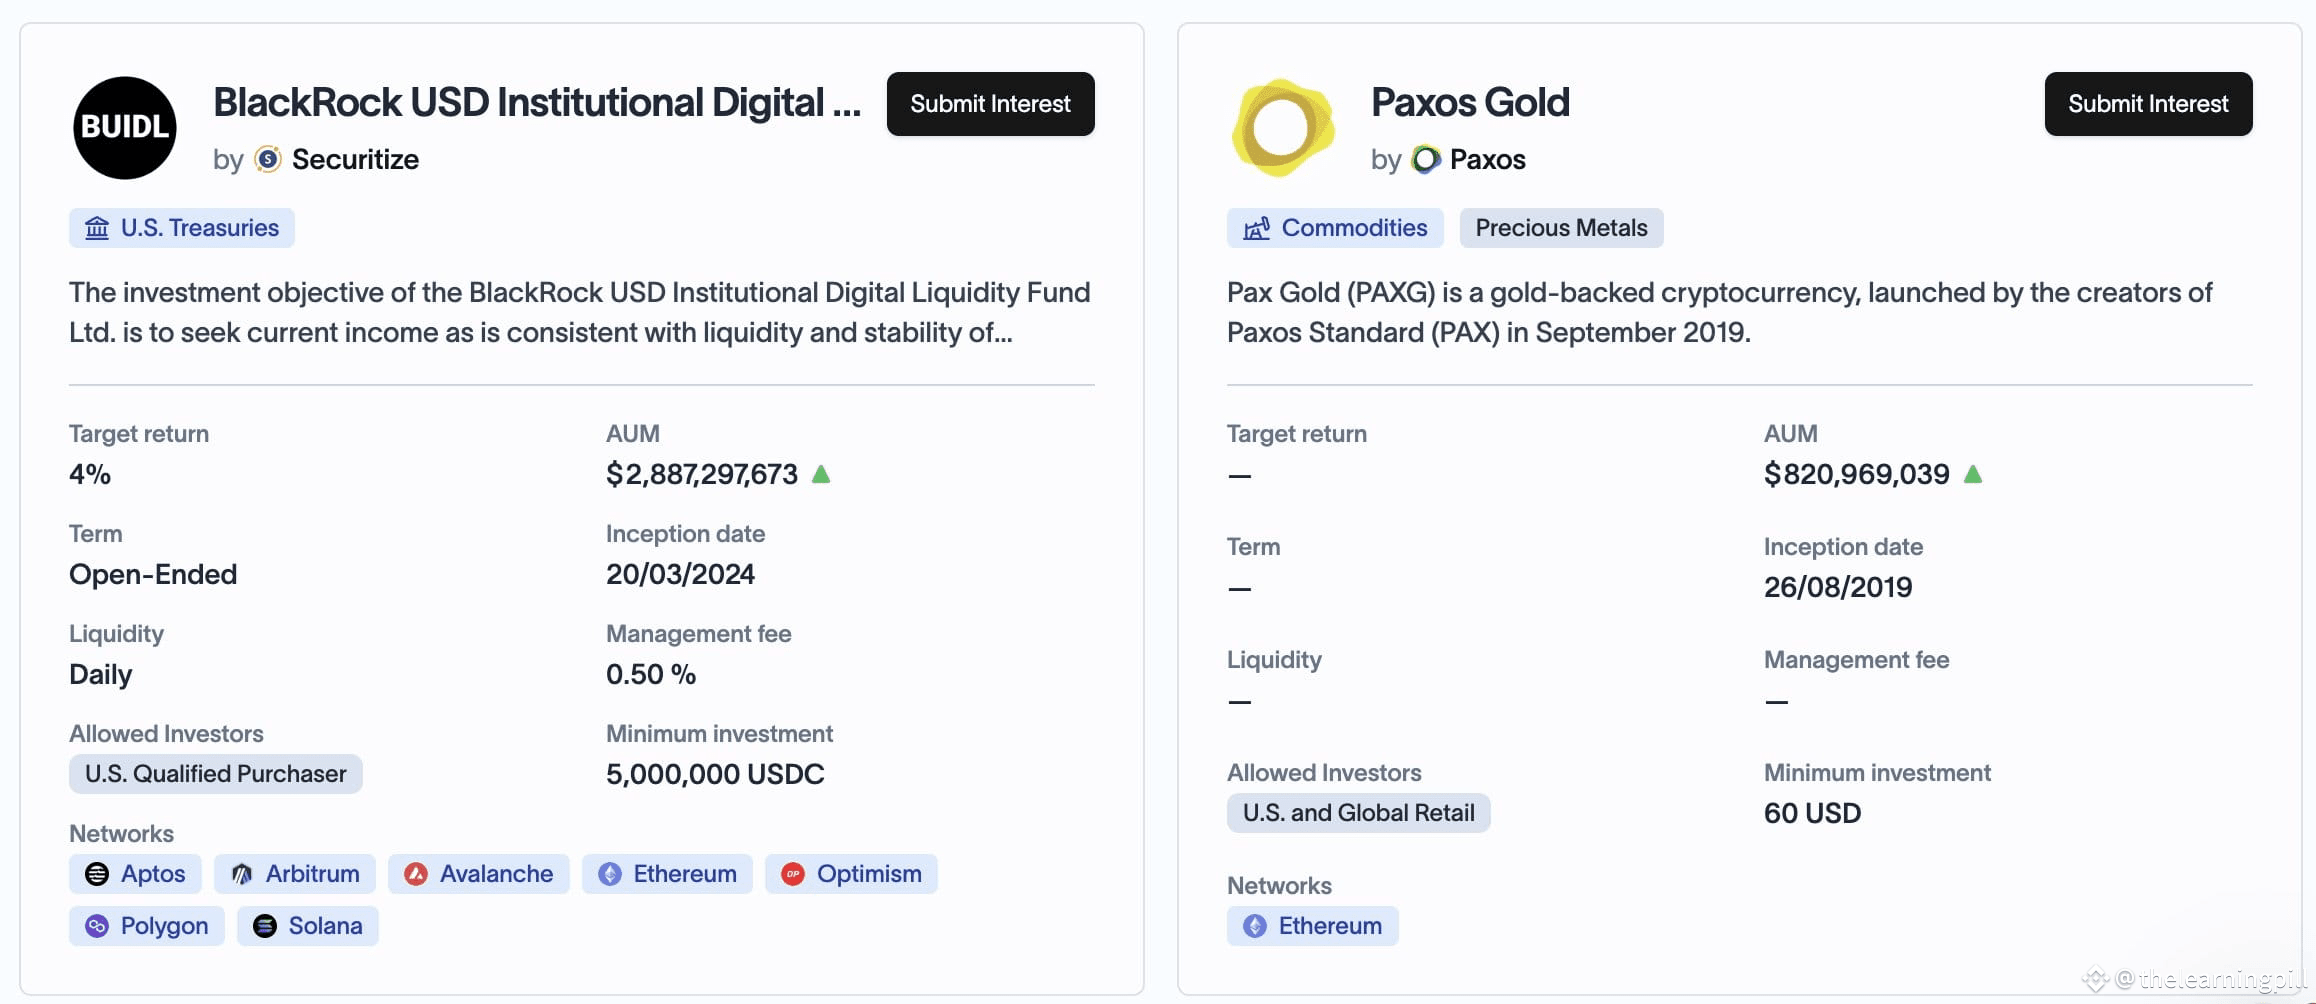The width and height of the screenshot is (2316, 1004).
Task: Click the Polygon network icon
Action: click(97, 926)
